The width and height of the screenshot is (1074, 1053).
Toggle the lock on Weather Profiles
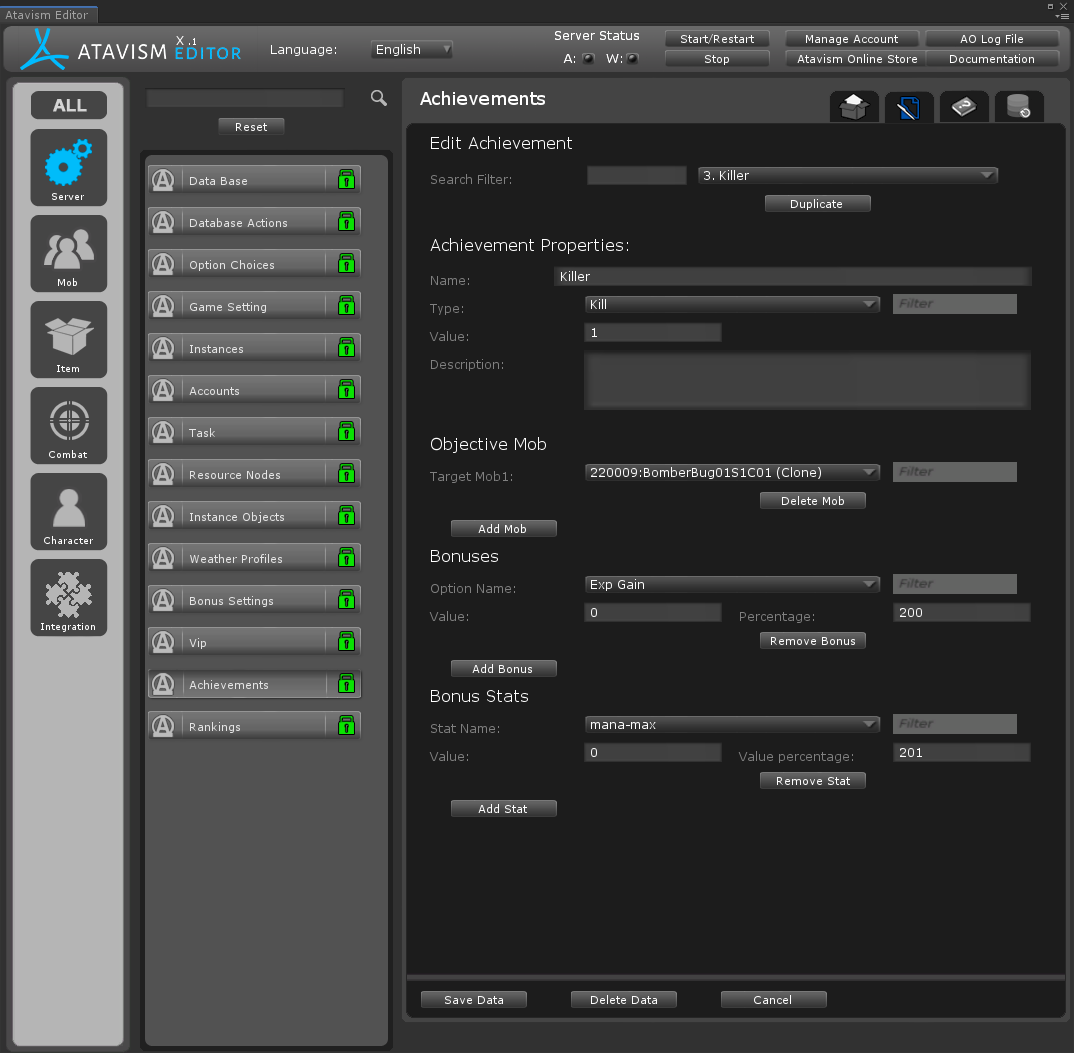(x=346, y=558)
